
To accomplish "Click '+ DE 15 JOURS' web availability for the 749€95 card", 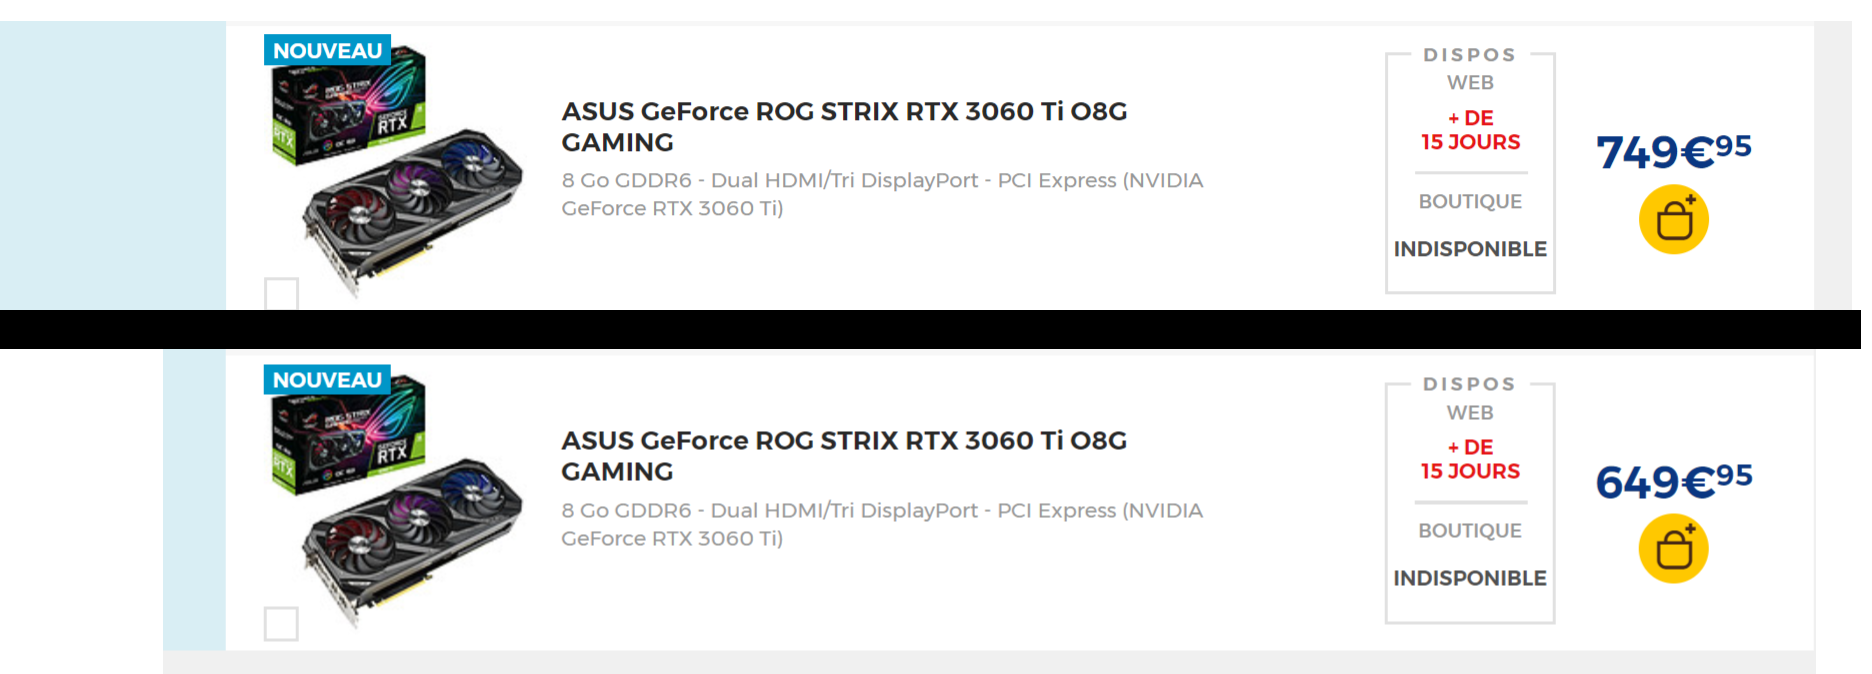I will pyautogui.click(x=1470, y=130).
